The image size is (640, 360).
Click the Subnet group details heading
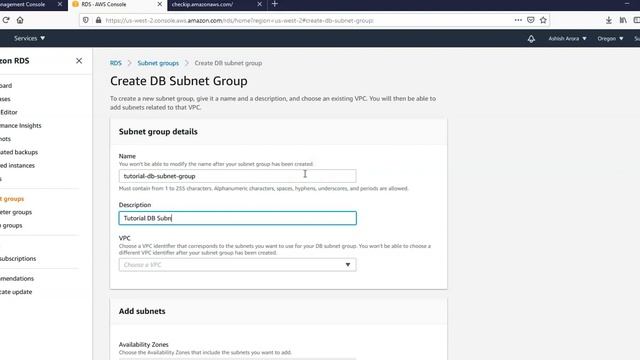[158, 132]
